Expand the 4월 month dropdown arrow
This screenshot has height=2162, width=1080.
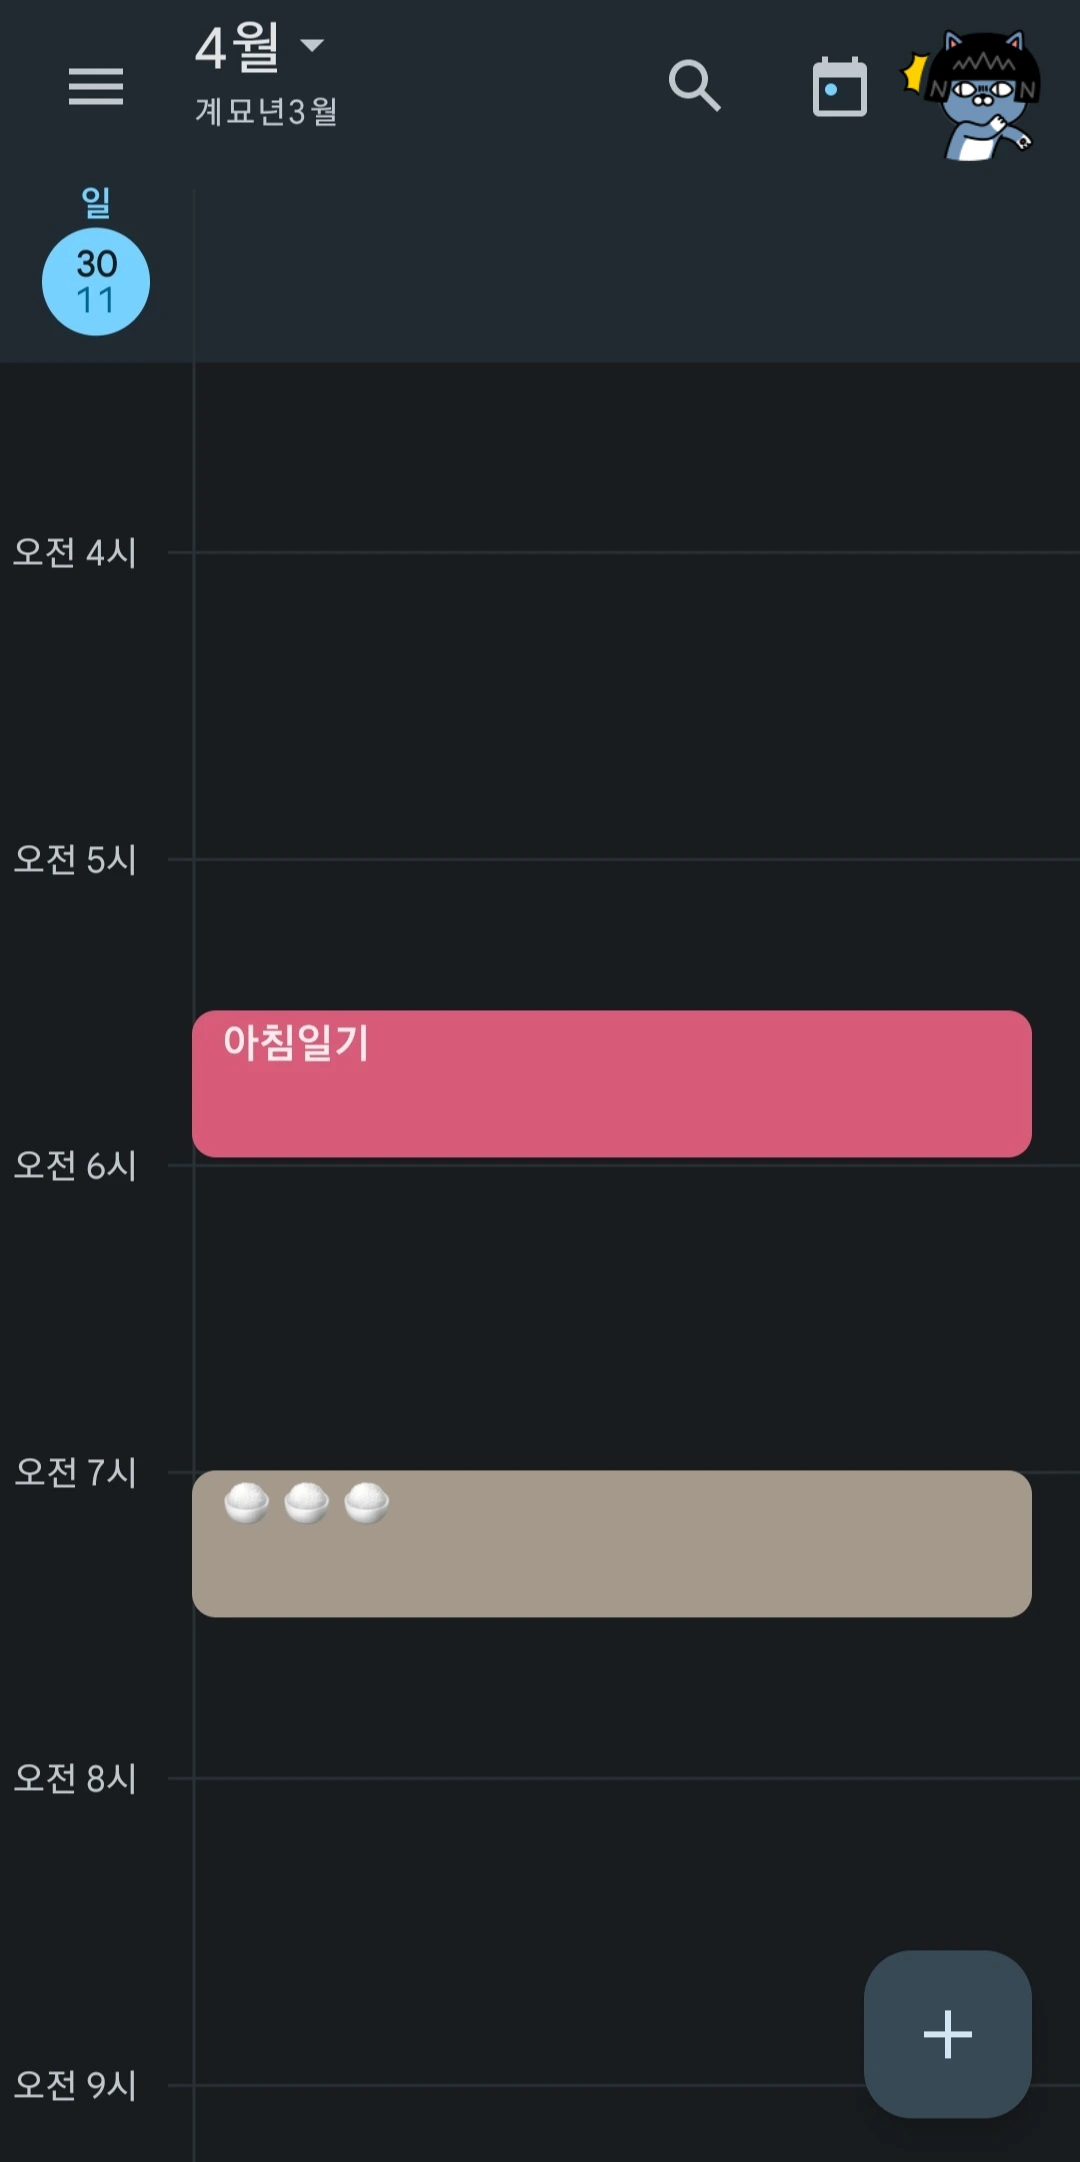(x=312, y=45)
